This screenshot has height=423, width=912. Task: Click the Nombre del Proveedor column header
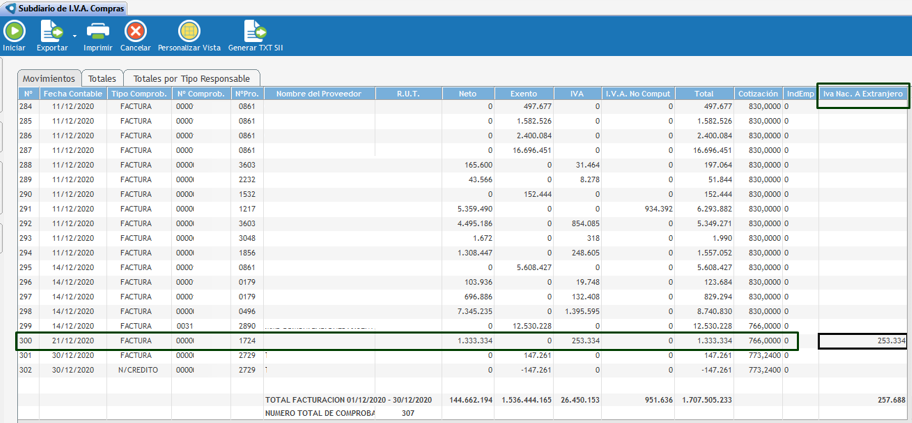coord(319,93)
